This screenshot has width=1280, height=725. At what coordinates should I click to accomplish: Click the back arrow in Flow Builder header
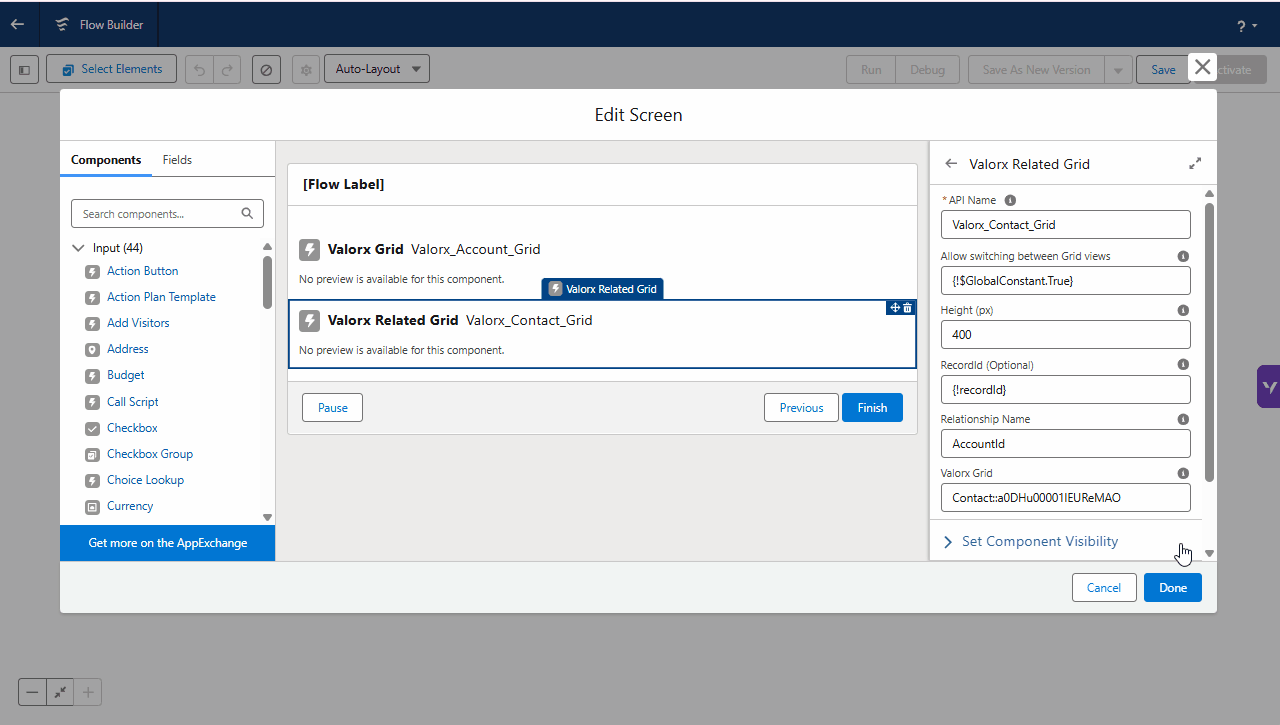tap(17, 24)
